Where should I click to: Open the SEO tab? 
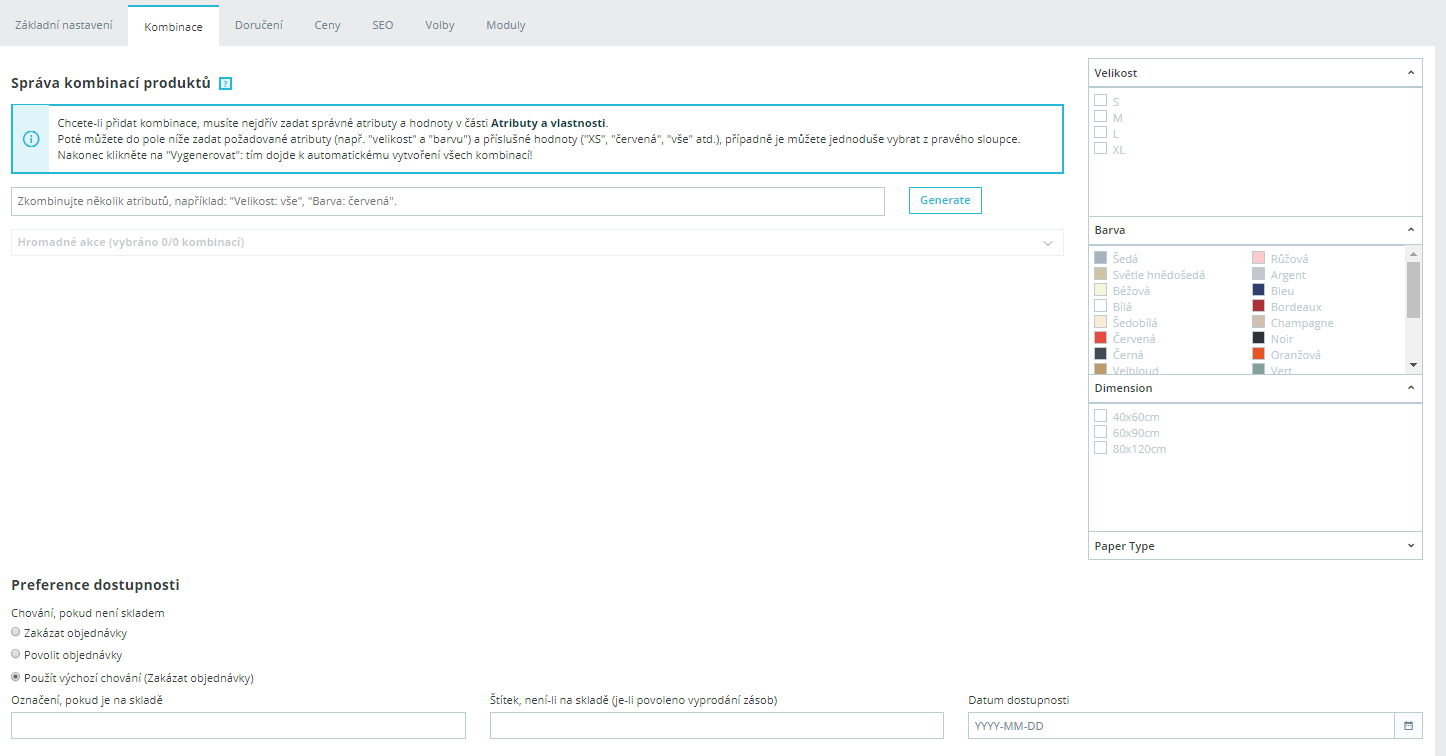pyautogui.click(x=383, y=25)
